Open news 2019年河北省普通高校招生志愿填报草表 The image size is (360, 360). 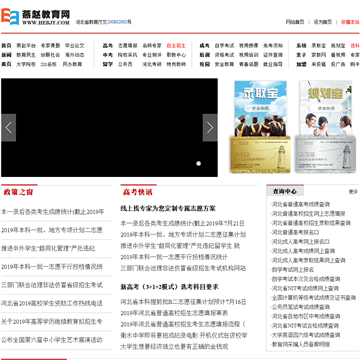coord(174,313)
